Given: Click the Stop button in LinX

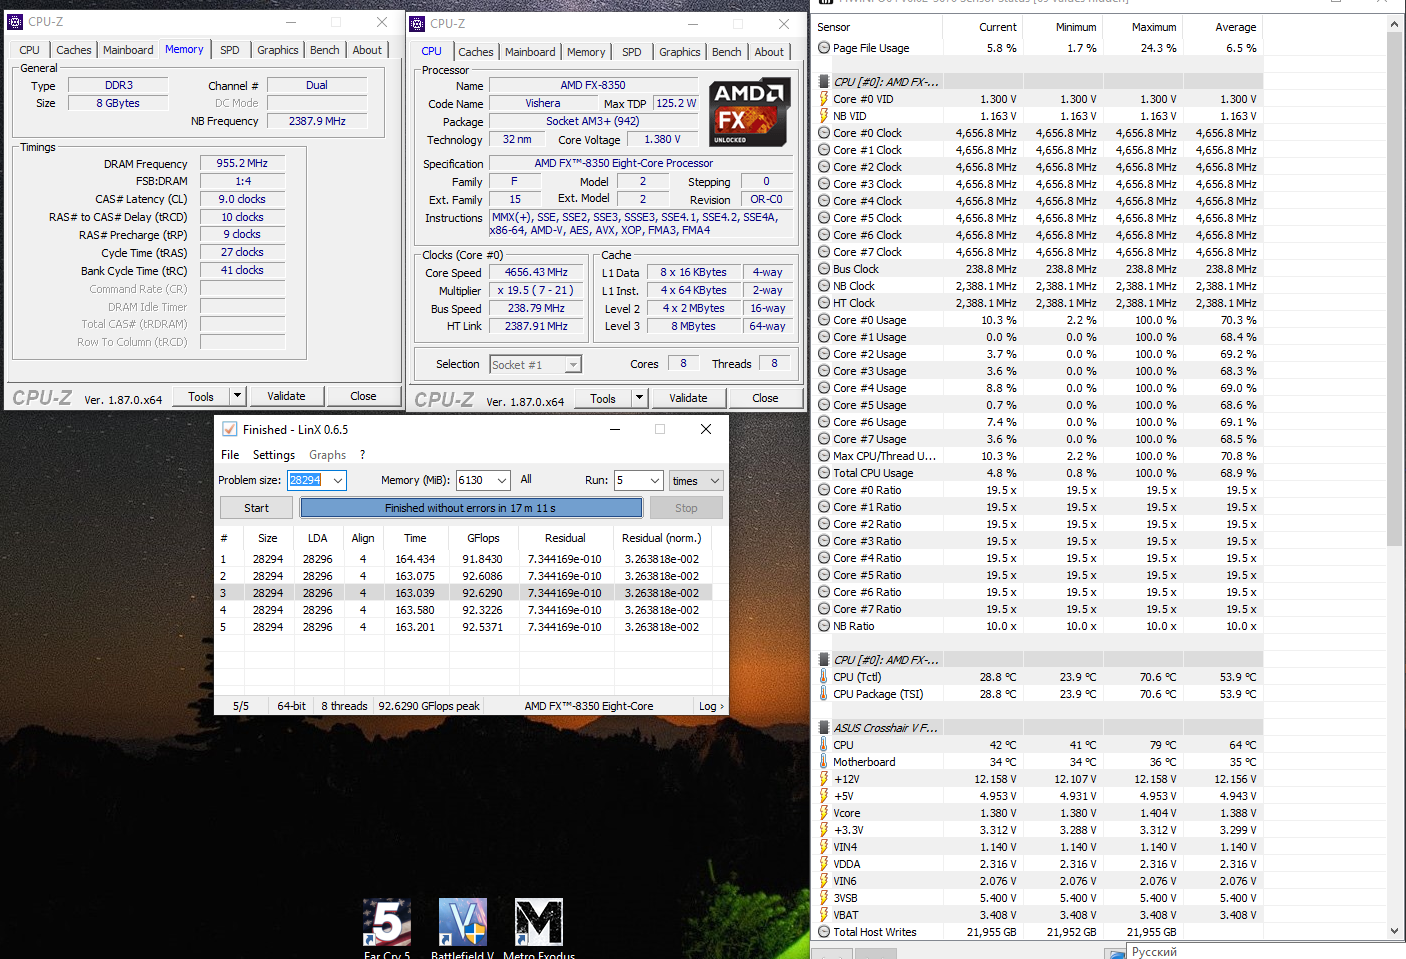Looking at the screenshot, I should (686, 508).
